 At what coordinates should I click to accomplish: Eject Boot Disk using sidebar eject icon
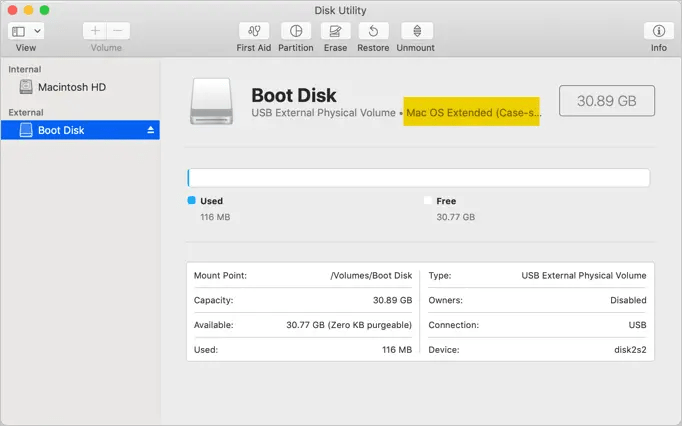pyautogui.click(x=151, y=130)
